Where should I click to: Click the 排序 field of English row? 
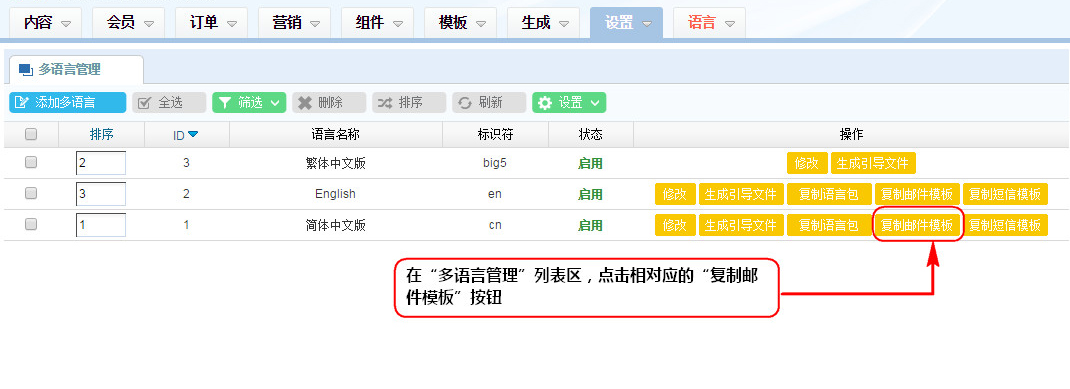(x=101, y=194)
